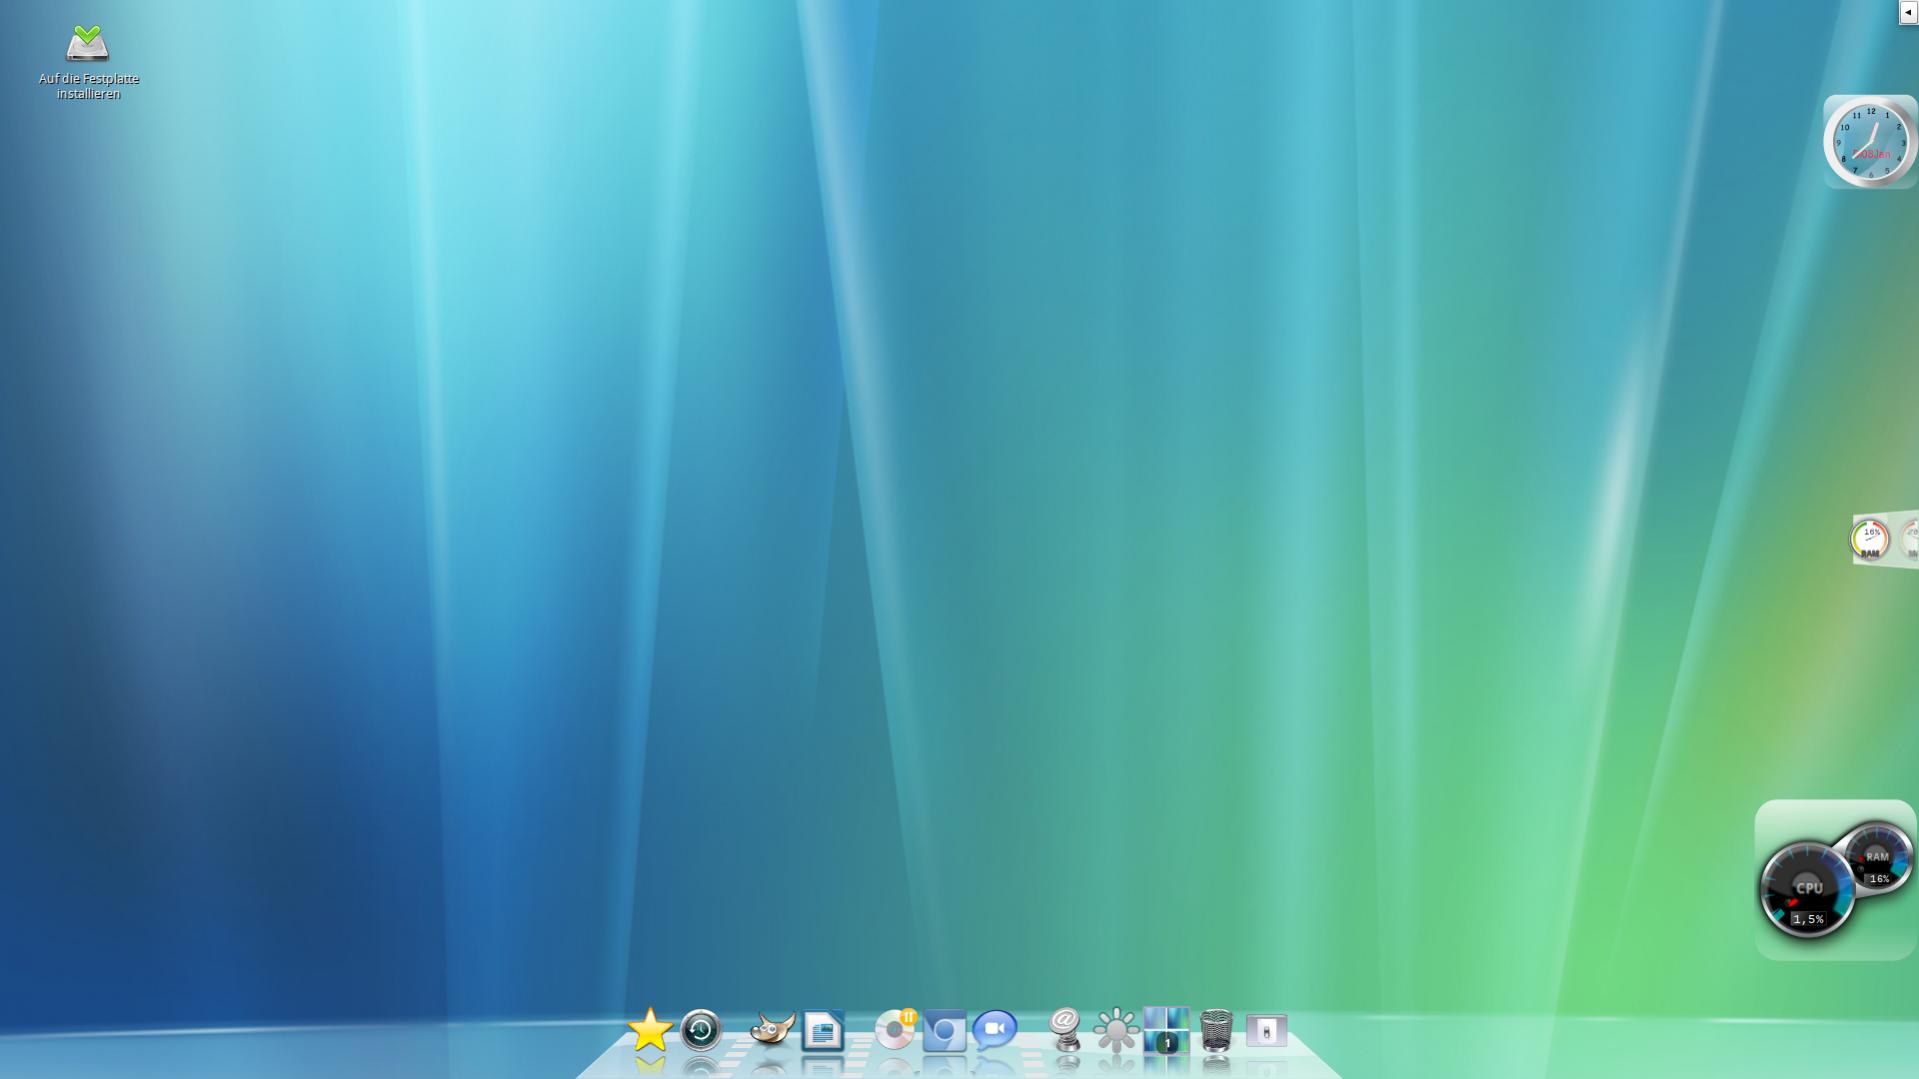The image size is (1919, 1079).
Task: Expand the hidden panel arrow at top-right corner
Action: 1909,12
